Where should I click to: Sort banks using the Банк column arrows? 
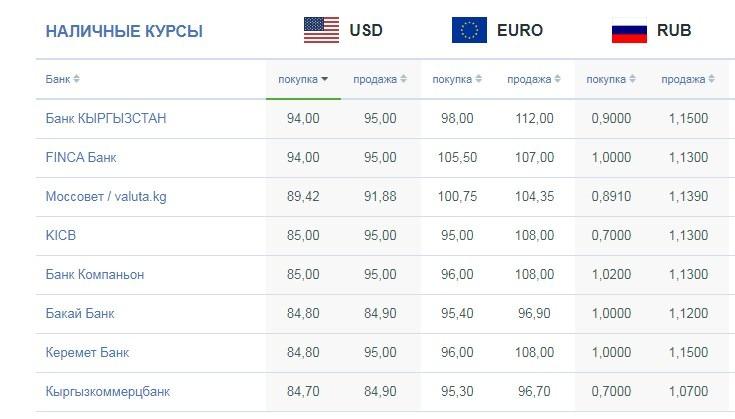pyautogui.click(x=76, y=79)
